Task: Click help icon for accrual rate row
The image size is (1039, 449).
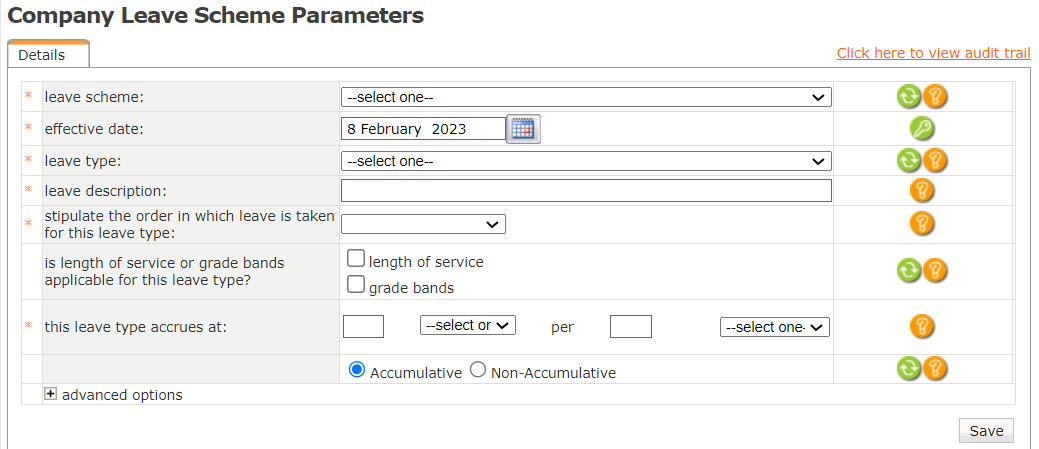Action: 922,326
